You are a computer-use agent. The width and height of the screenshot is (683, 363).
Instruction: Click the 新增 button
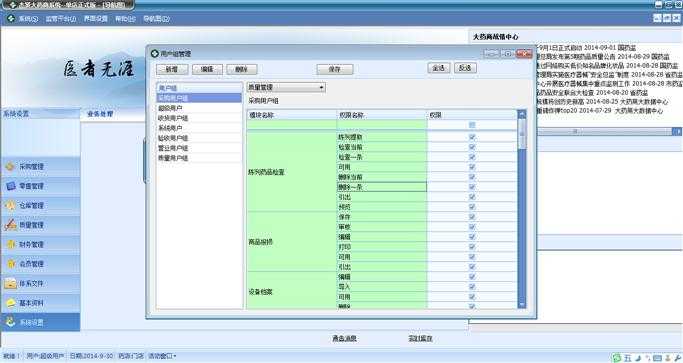point(172,69)
